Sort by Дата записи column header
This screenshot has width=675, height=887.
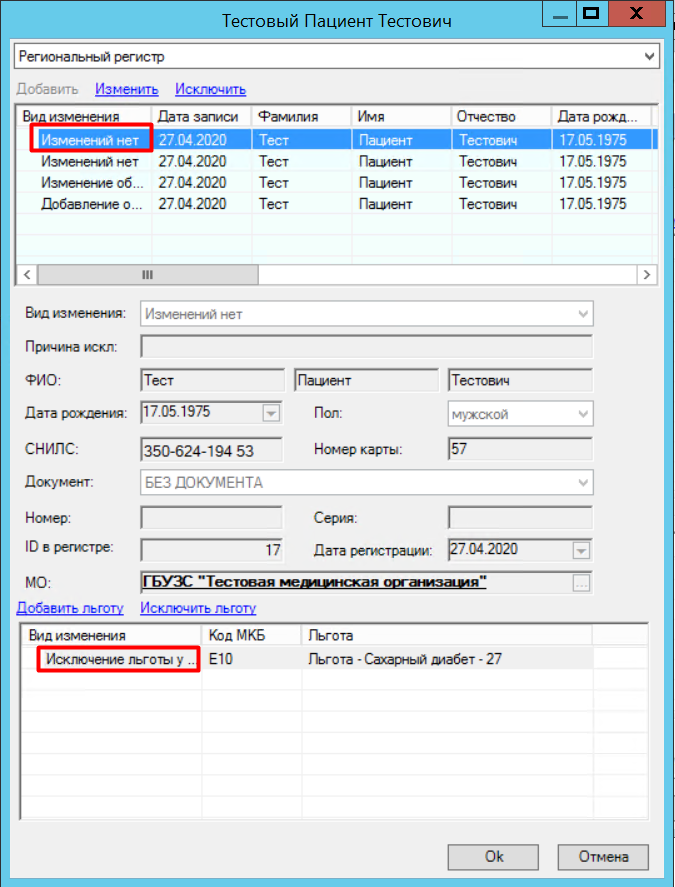(198, 117)
